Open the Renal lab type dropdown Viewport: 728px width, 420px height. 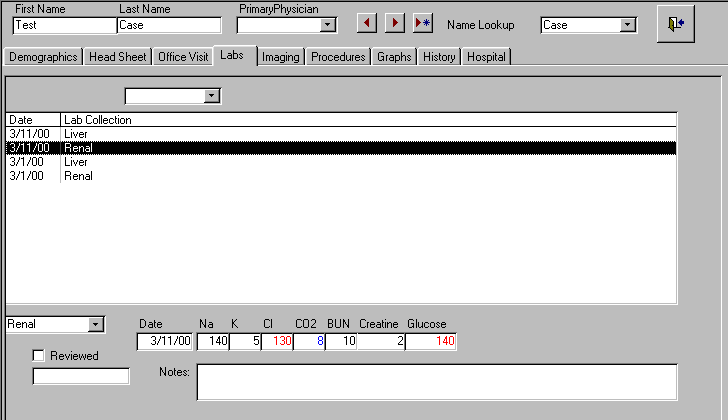click(95, 325)
